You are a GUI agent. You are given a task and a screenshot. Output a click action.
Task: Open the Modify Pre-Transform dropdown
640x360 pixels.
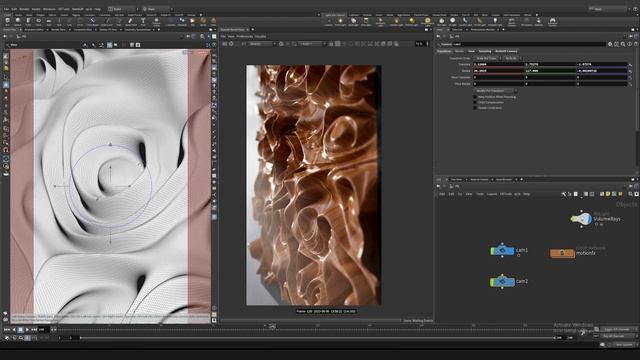(x=495, y=91)
